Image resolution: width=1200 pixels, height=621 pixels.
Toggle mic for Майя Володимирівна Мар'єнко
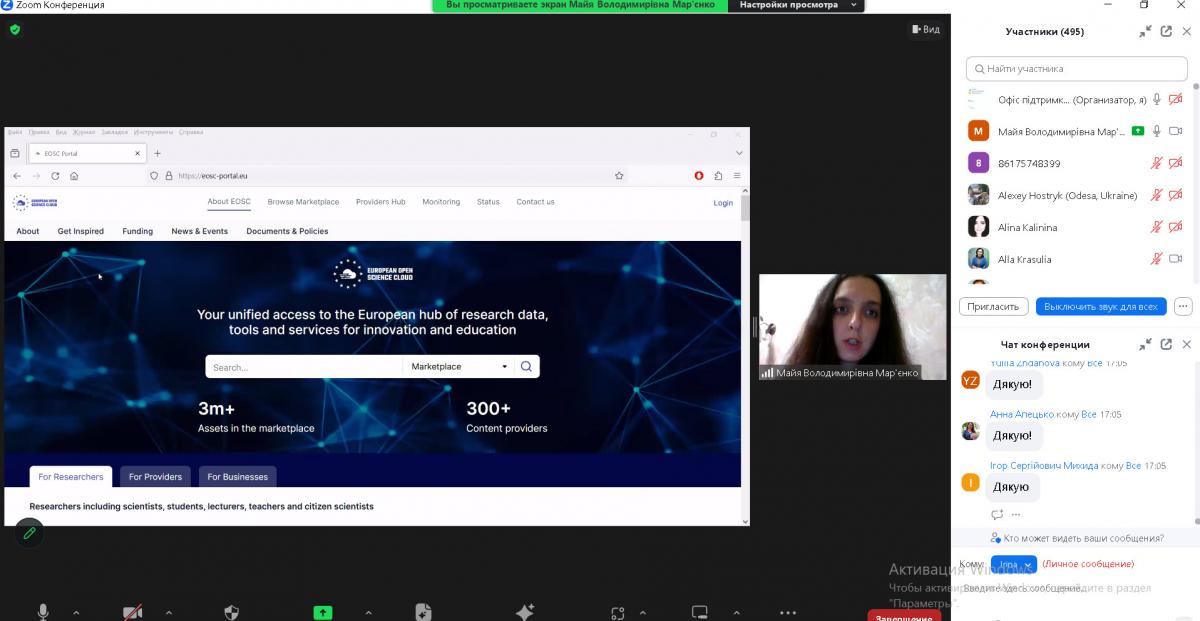click(1157, 131)
